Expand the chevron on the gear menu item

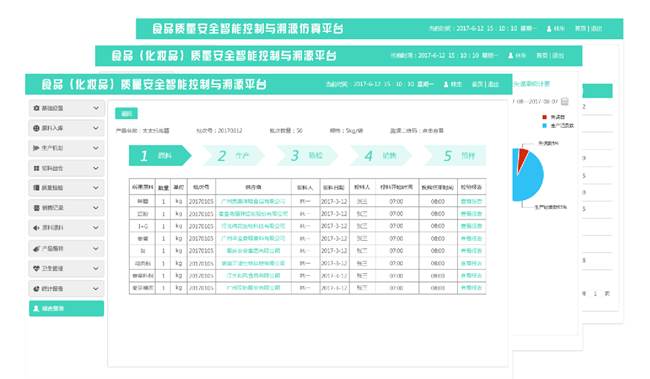point(96,108)
